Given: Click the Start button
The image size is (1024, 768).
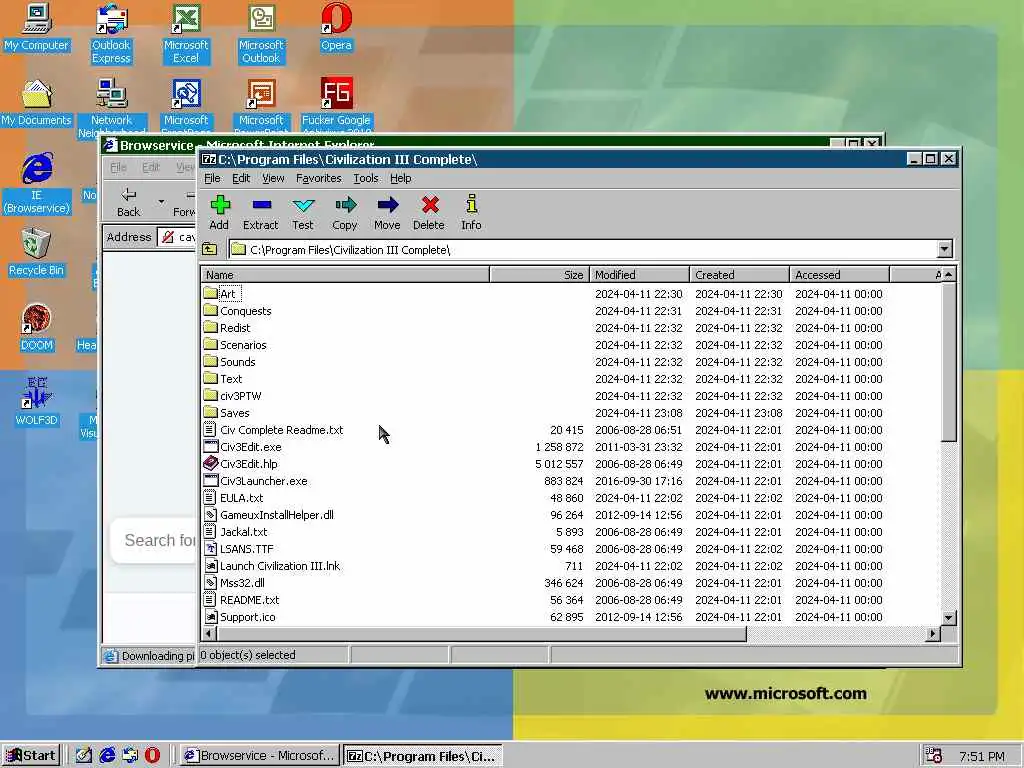Looking at the screenshot, I should [x=31, y=756].
